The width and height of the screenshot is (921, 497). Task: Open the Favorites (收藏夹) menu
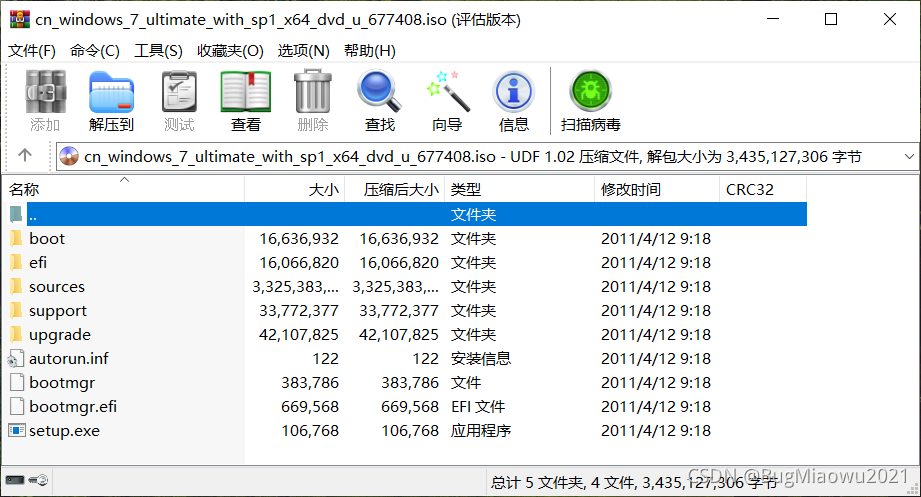230,51
